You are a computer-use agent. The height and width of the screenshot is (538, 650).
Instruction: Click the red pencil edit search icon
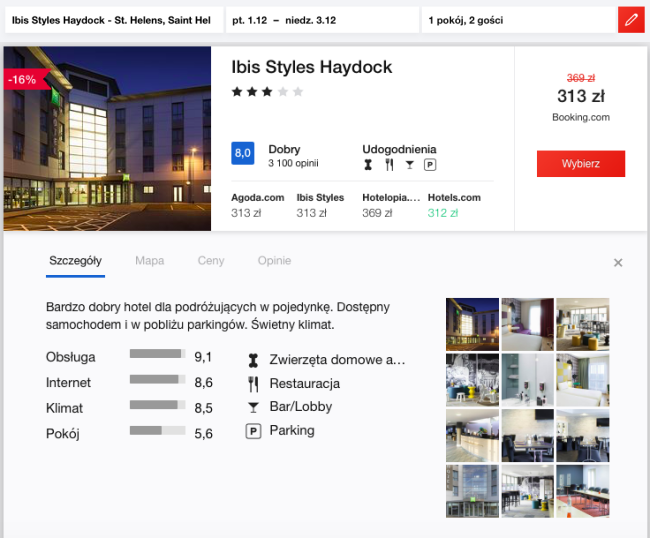[630, 20]
